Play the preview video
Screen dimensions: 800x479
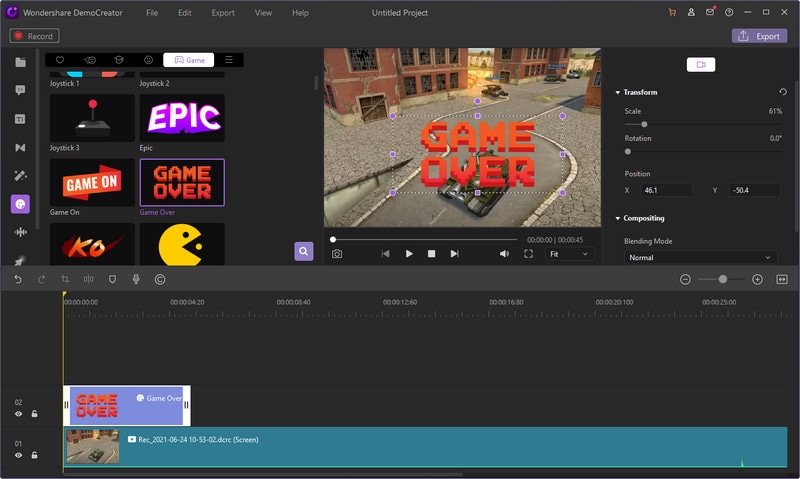click(409, 254)
